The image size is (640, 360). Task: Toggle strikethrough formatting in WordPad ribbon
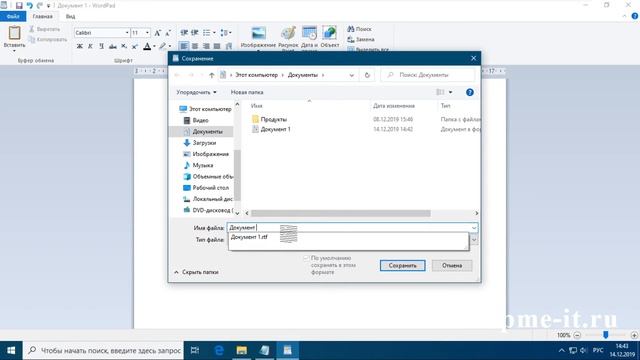[113, 47]
